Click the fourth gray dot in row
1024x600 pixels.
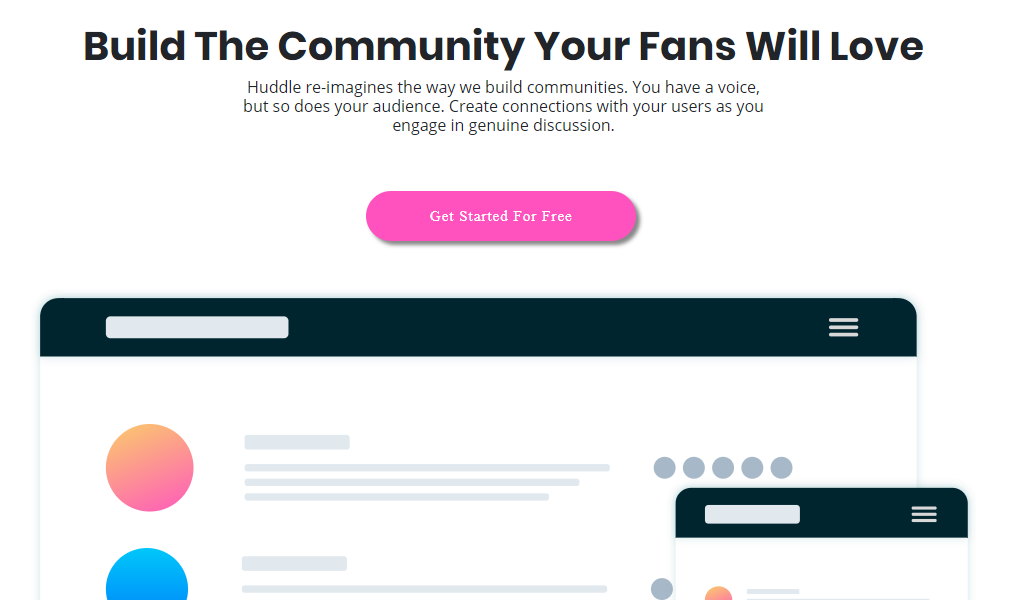752,467
